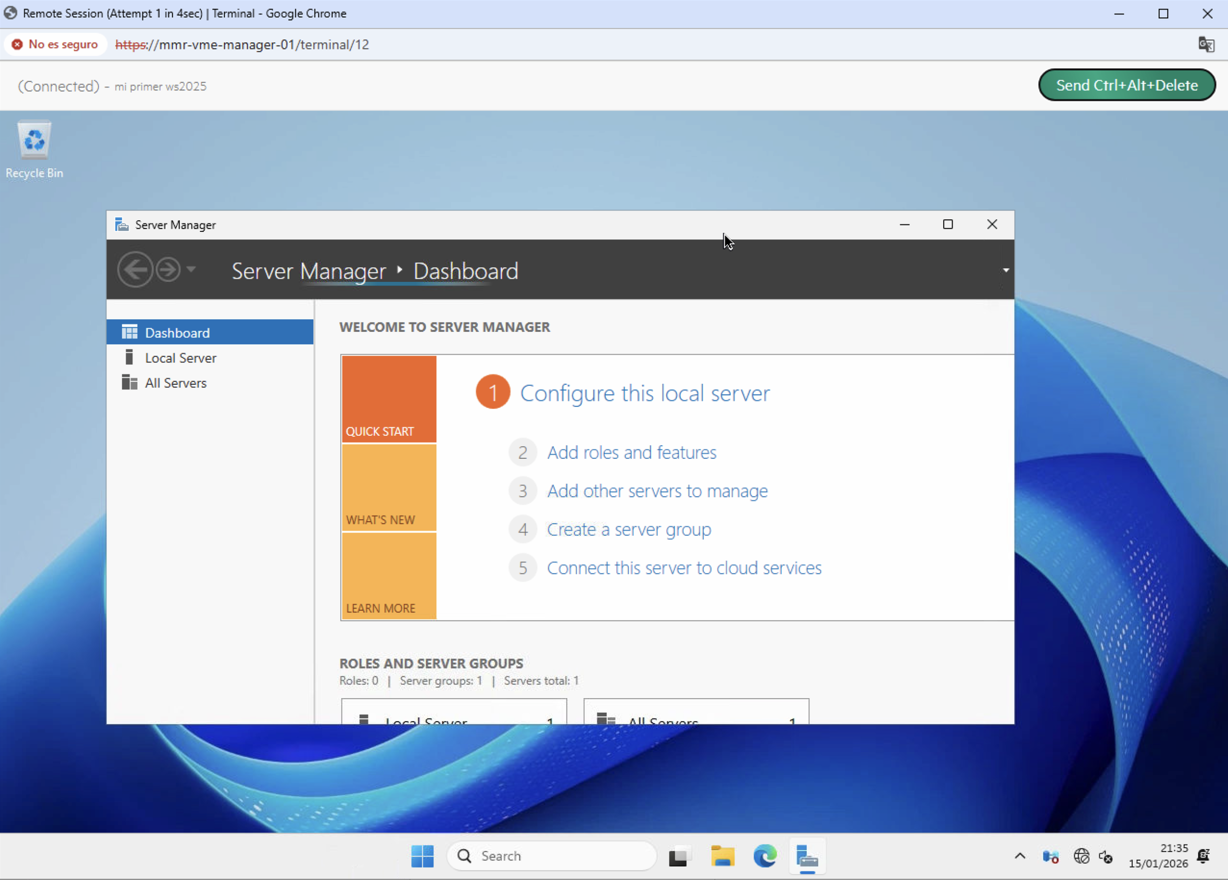1228x880 pixels.
Task: Click the back navigation arrow in Server Manager
Action: 135,269
